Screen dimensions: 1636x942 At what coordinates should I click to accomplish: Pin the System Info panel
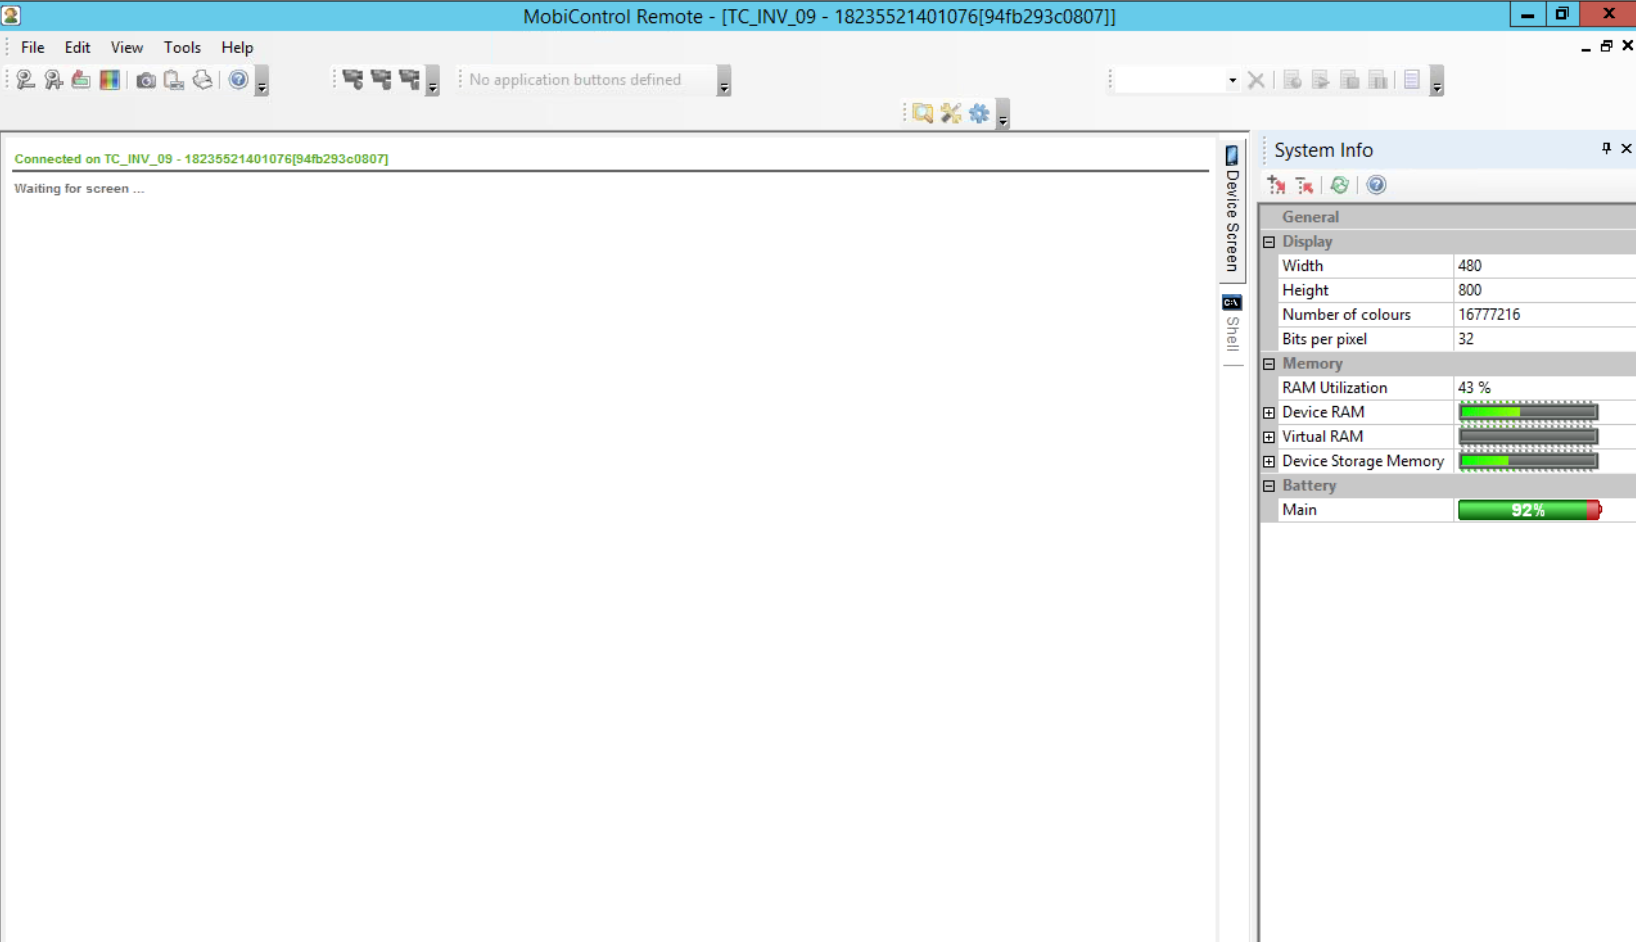(x=1606, y=149)
